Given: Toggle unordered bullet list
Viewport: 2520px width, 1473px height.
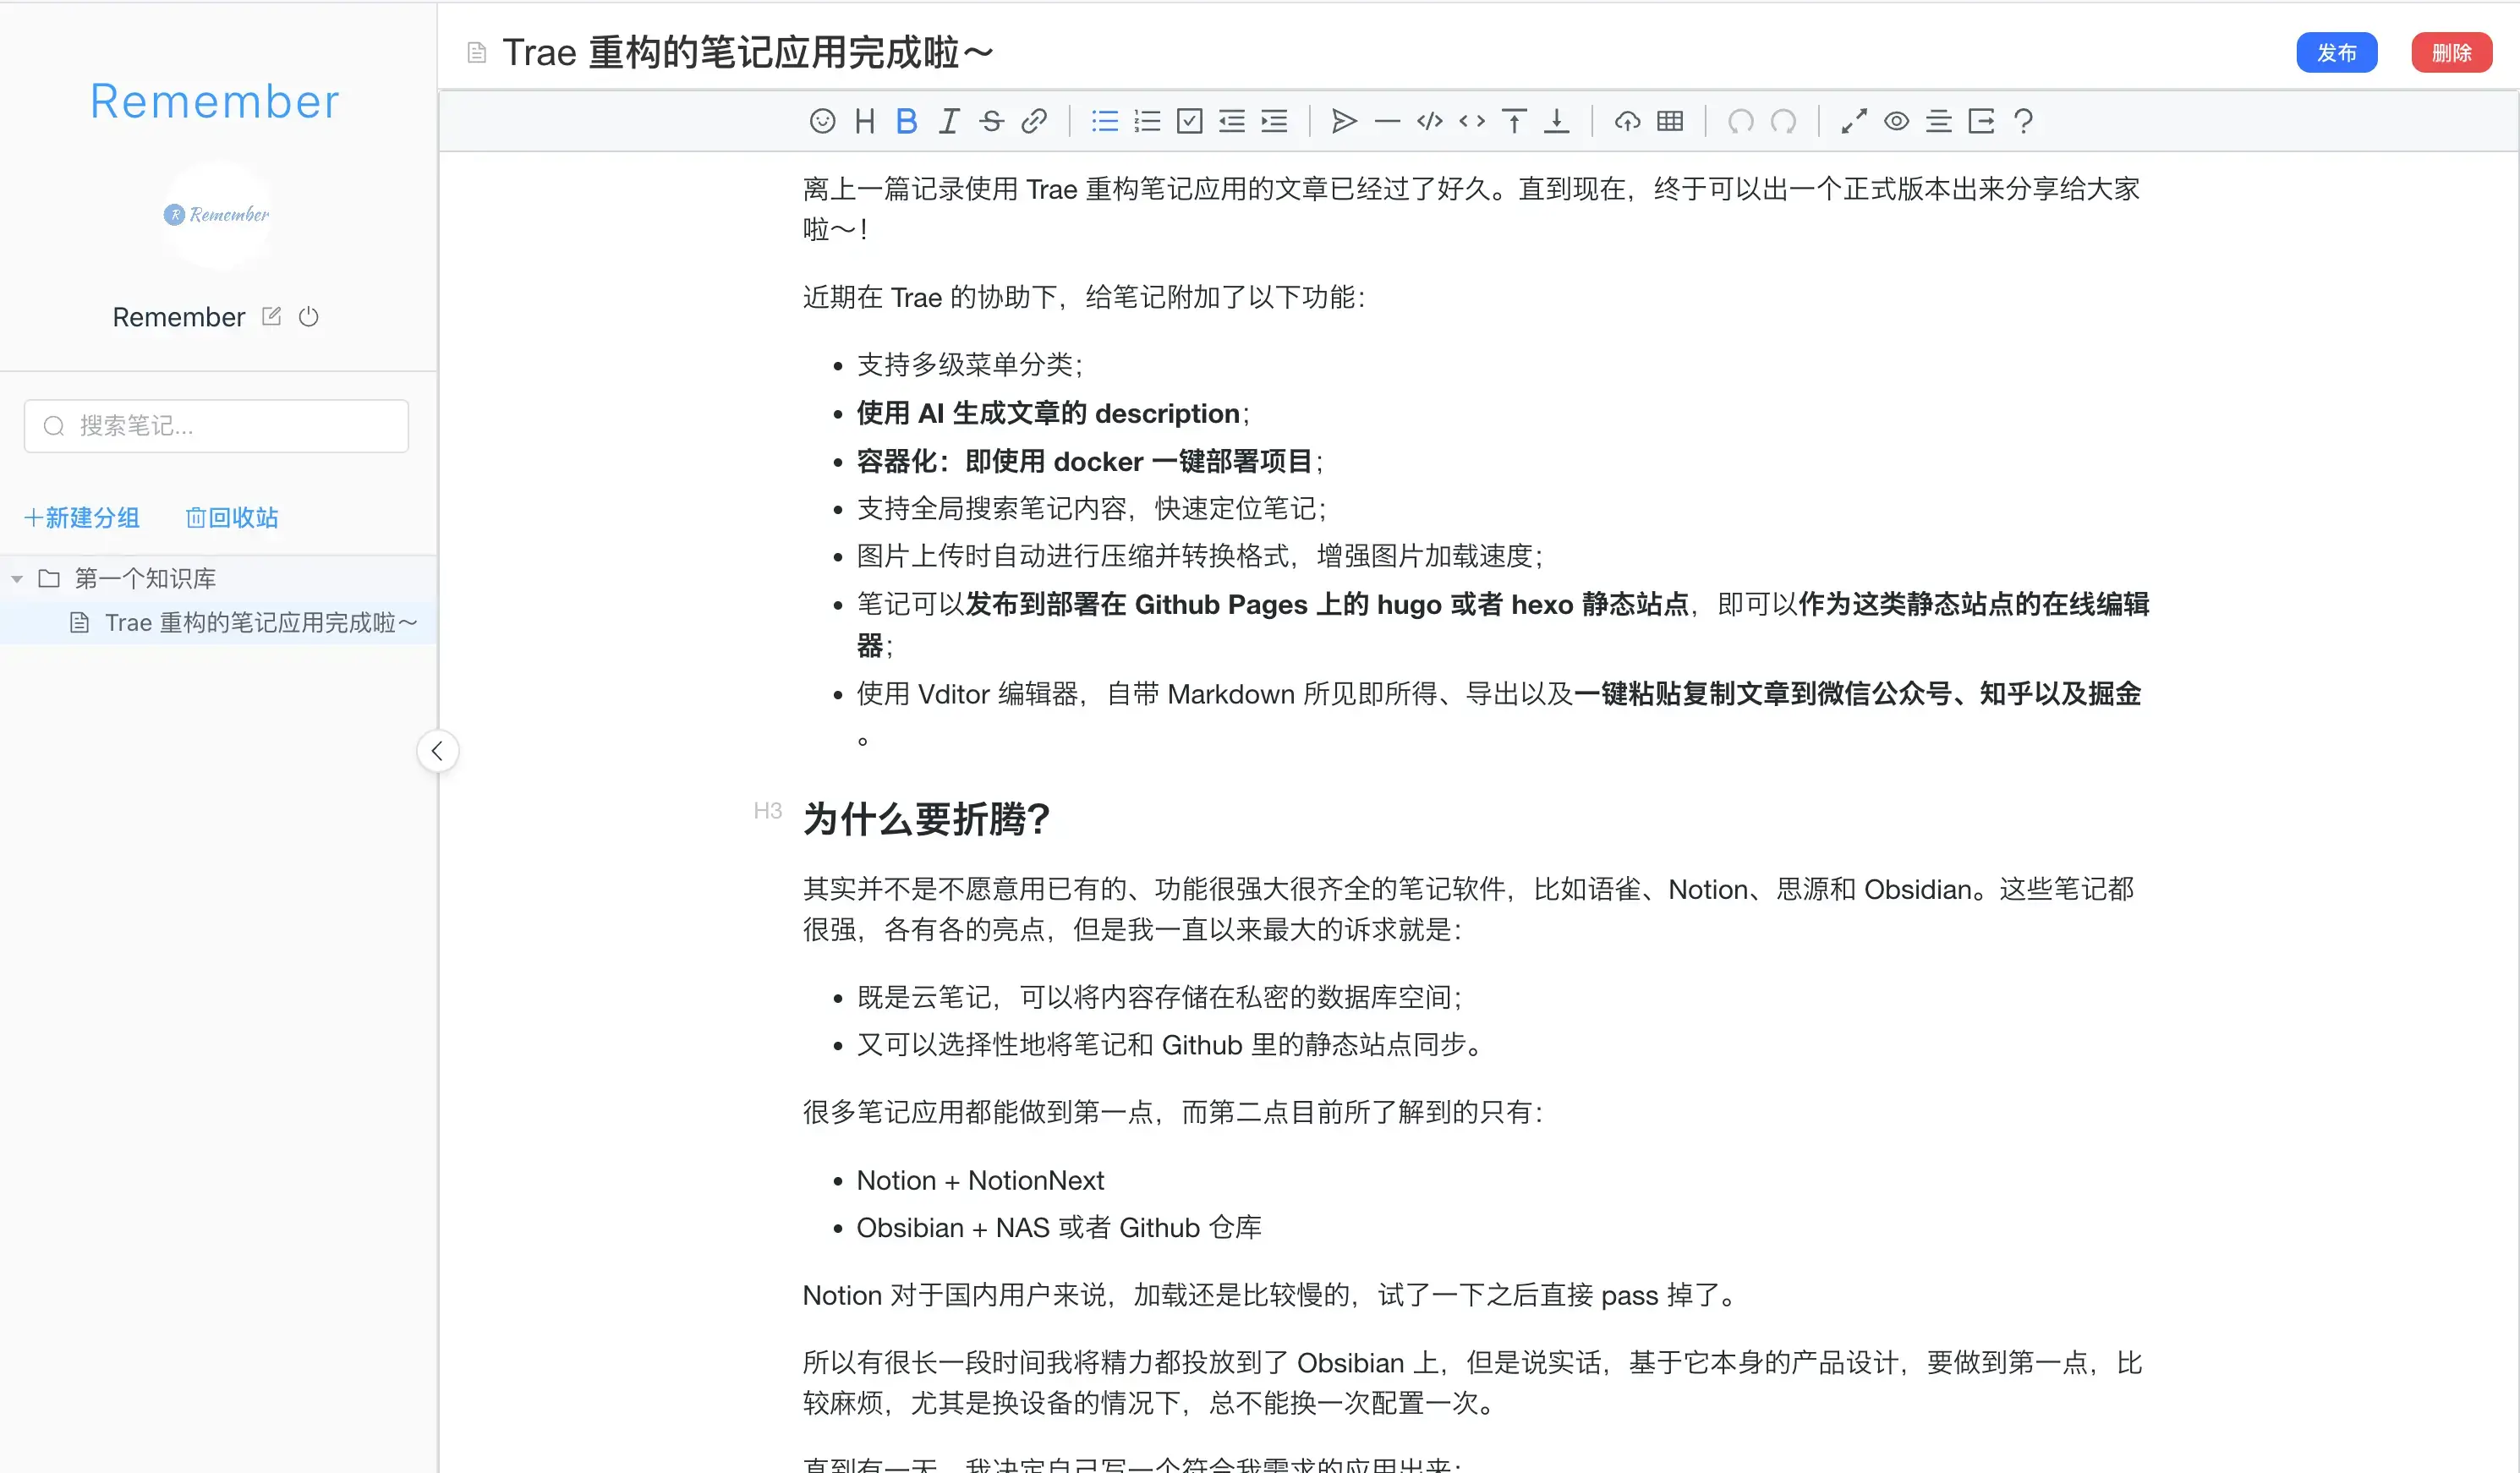Looking at the screenshot, I should [1105, 121].
